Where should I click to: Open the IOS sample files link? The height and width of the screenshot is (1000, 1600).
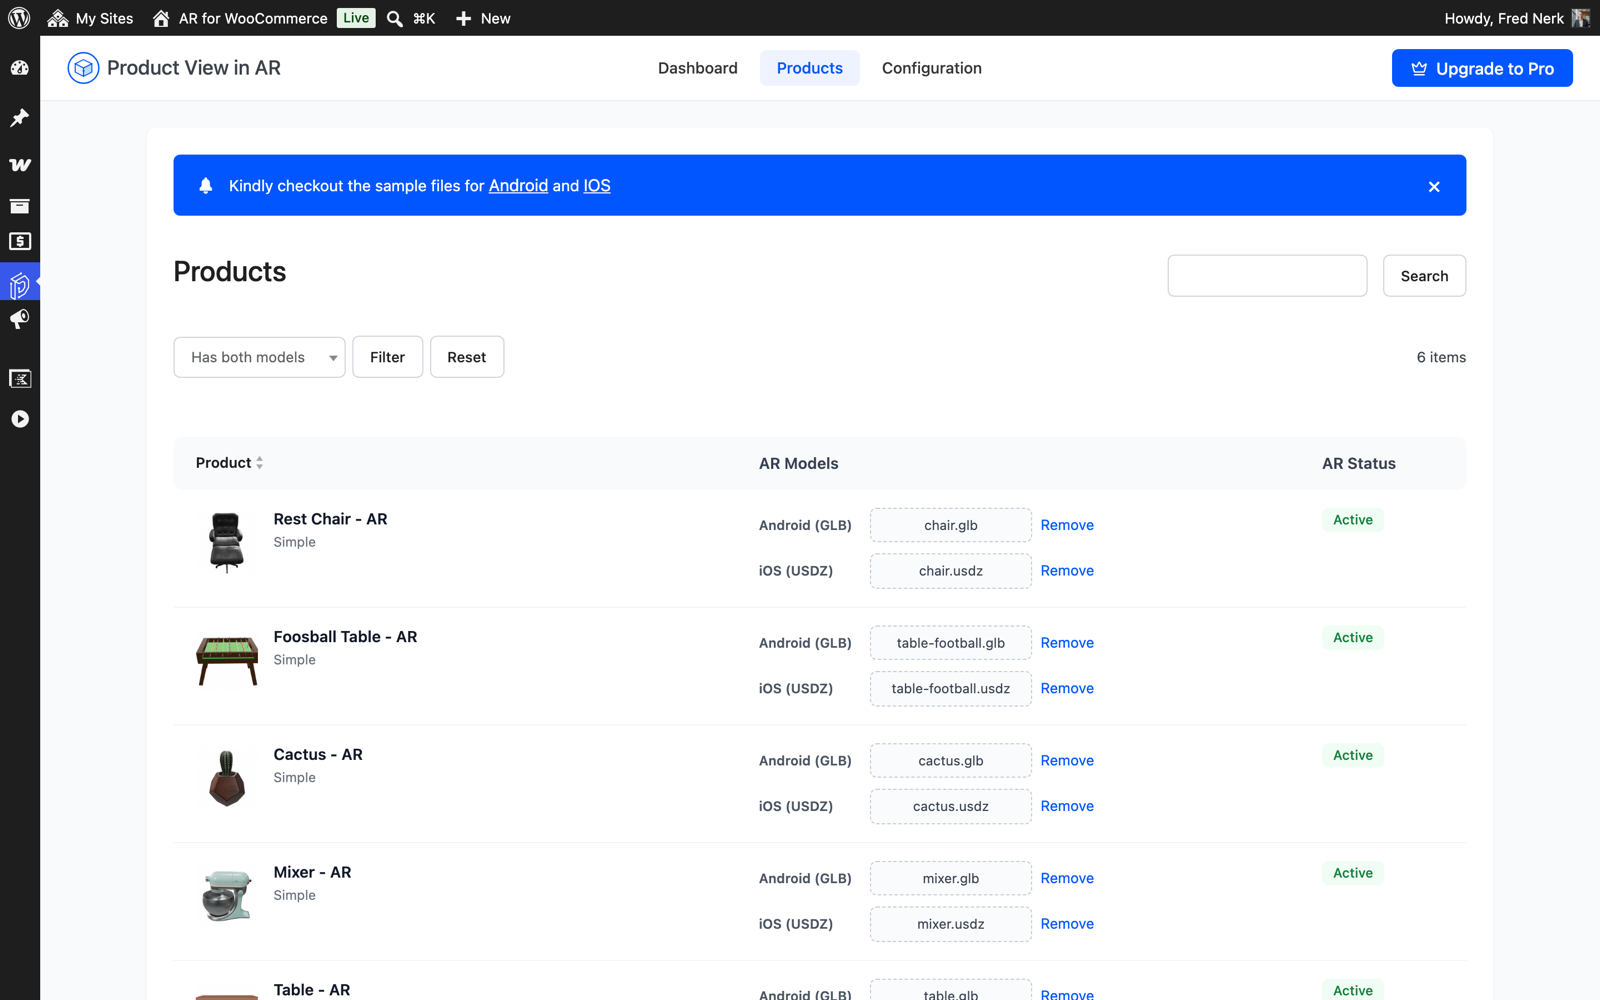[x=597, y=186]
